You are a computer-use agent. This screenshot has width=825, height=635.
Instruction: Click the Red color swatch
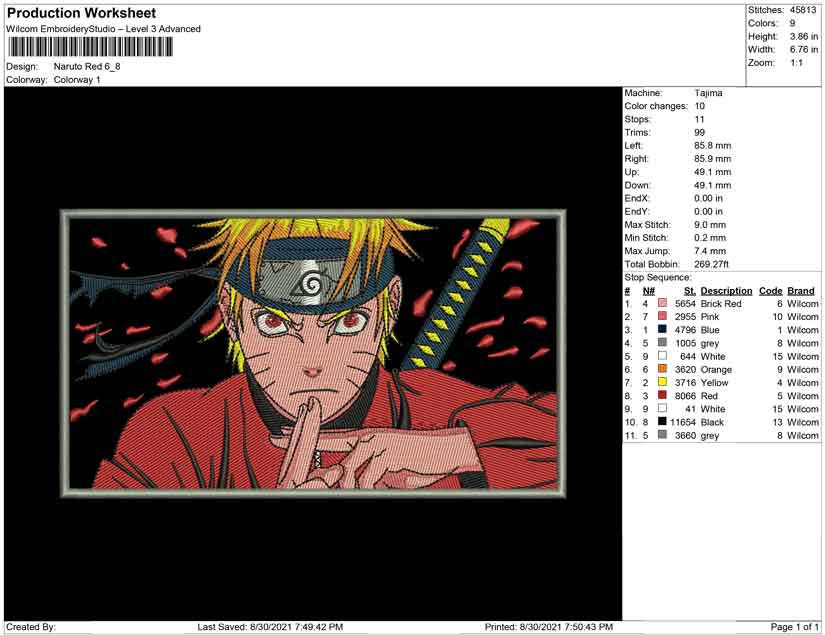662,395
